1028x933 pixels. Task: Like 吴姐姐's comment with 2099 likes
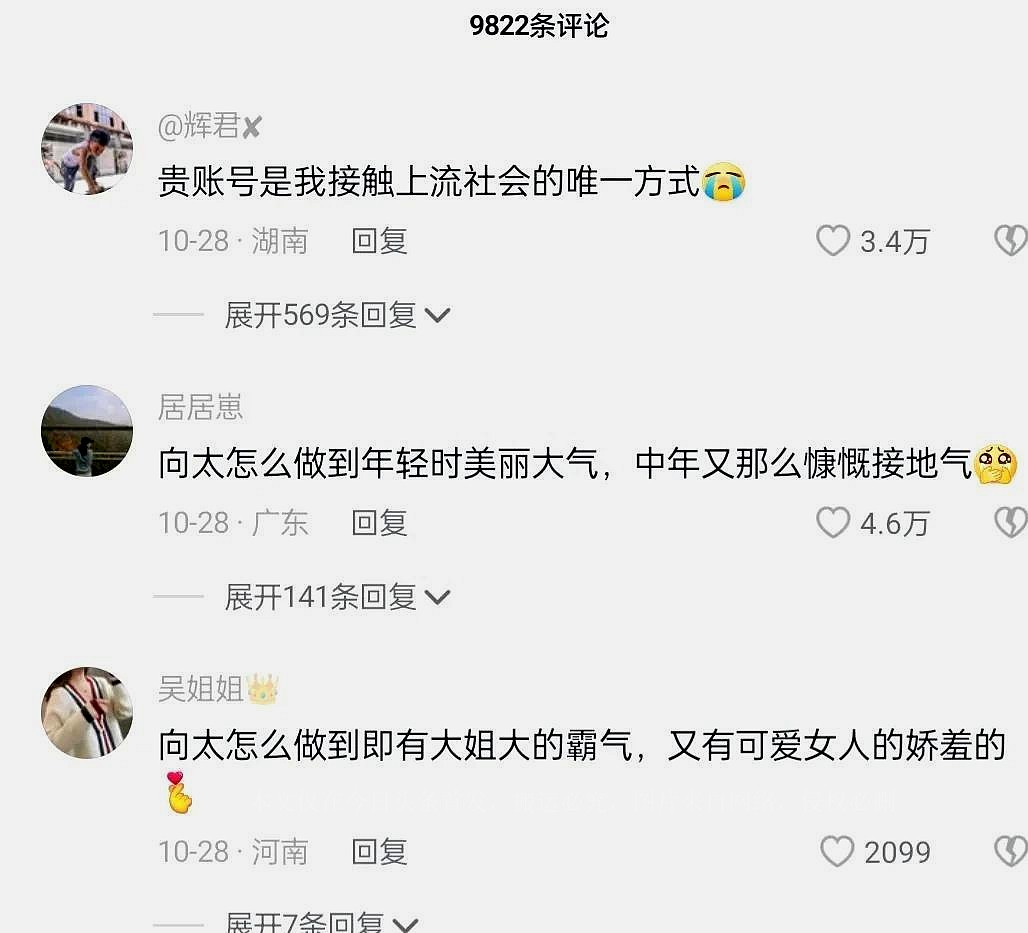pos(837,851)
